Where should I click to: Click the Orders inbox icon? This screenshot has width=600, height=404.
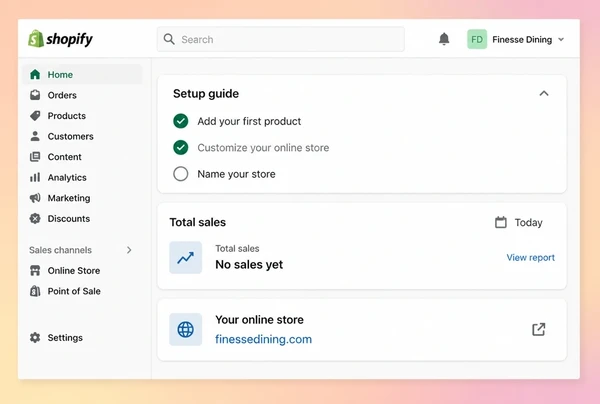click(35, 95)
